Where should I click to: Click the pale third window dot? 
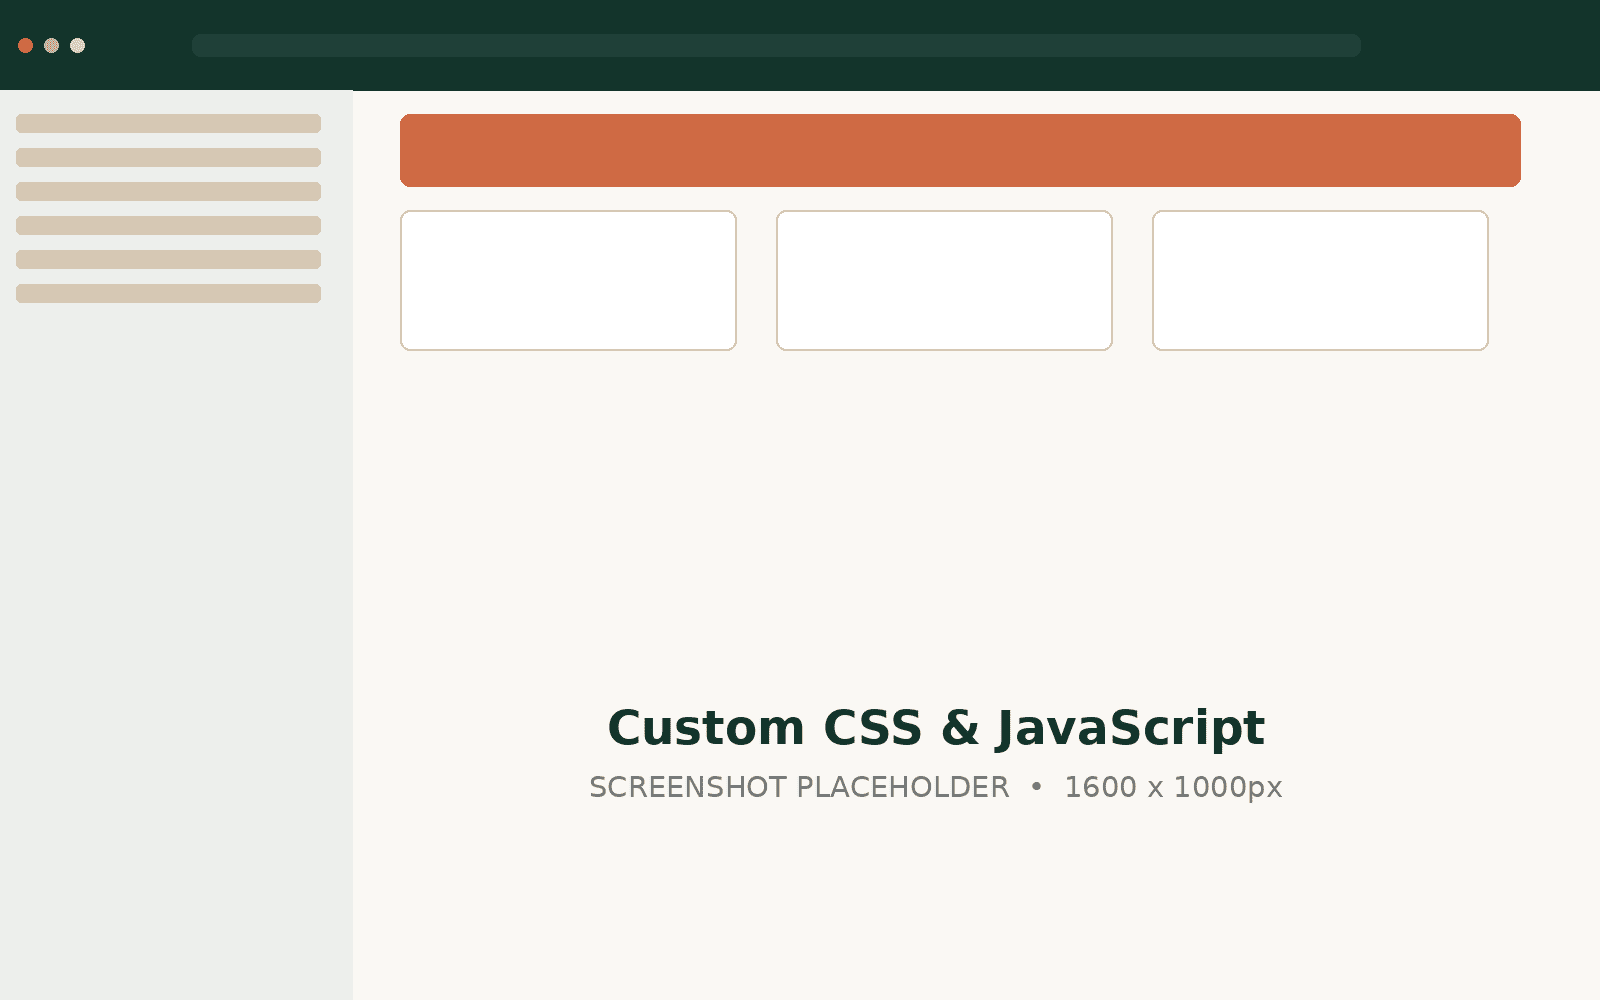coord(78,45)
